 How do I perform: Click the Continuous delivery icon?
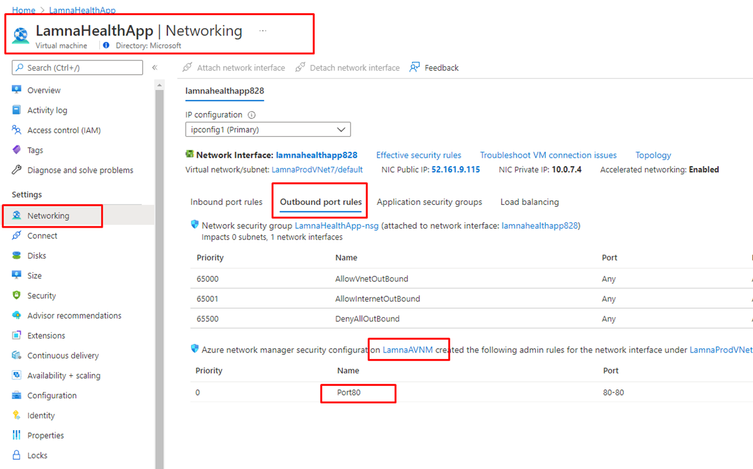pyautogui.click(x=16, y=355)
